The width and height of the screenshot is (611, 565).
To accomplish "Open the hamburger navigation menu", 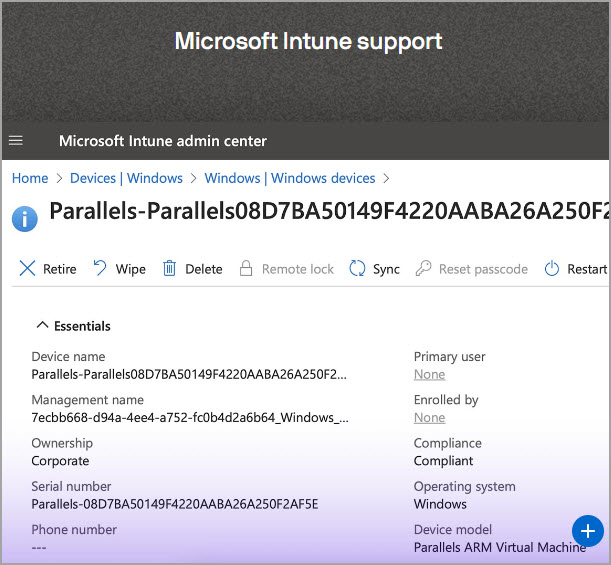I will pos(16,140).
